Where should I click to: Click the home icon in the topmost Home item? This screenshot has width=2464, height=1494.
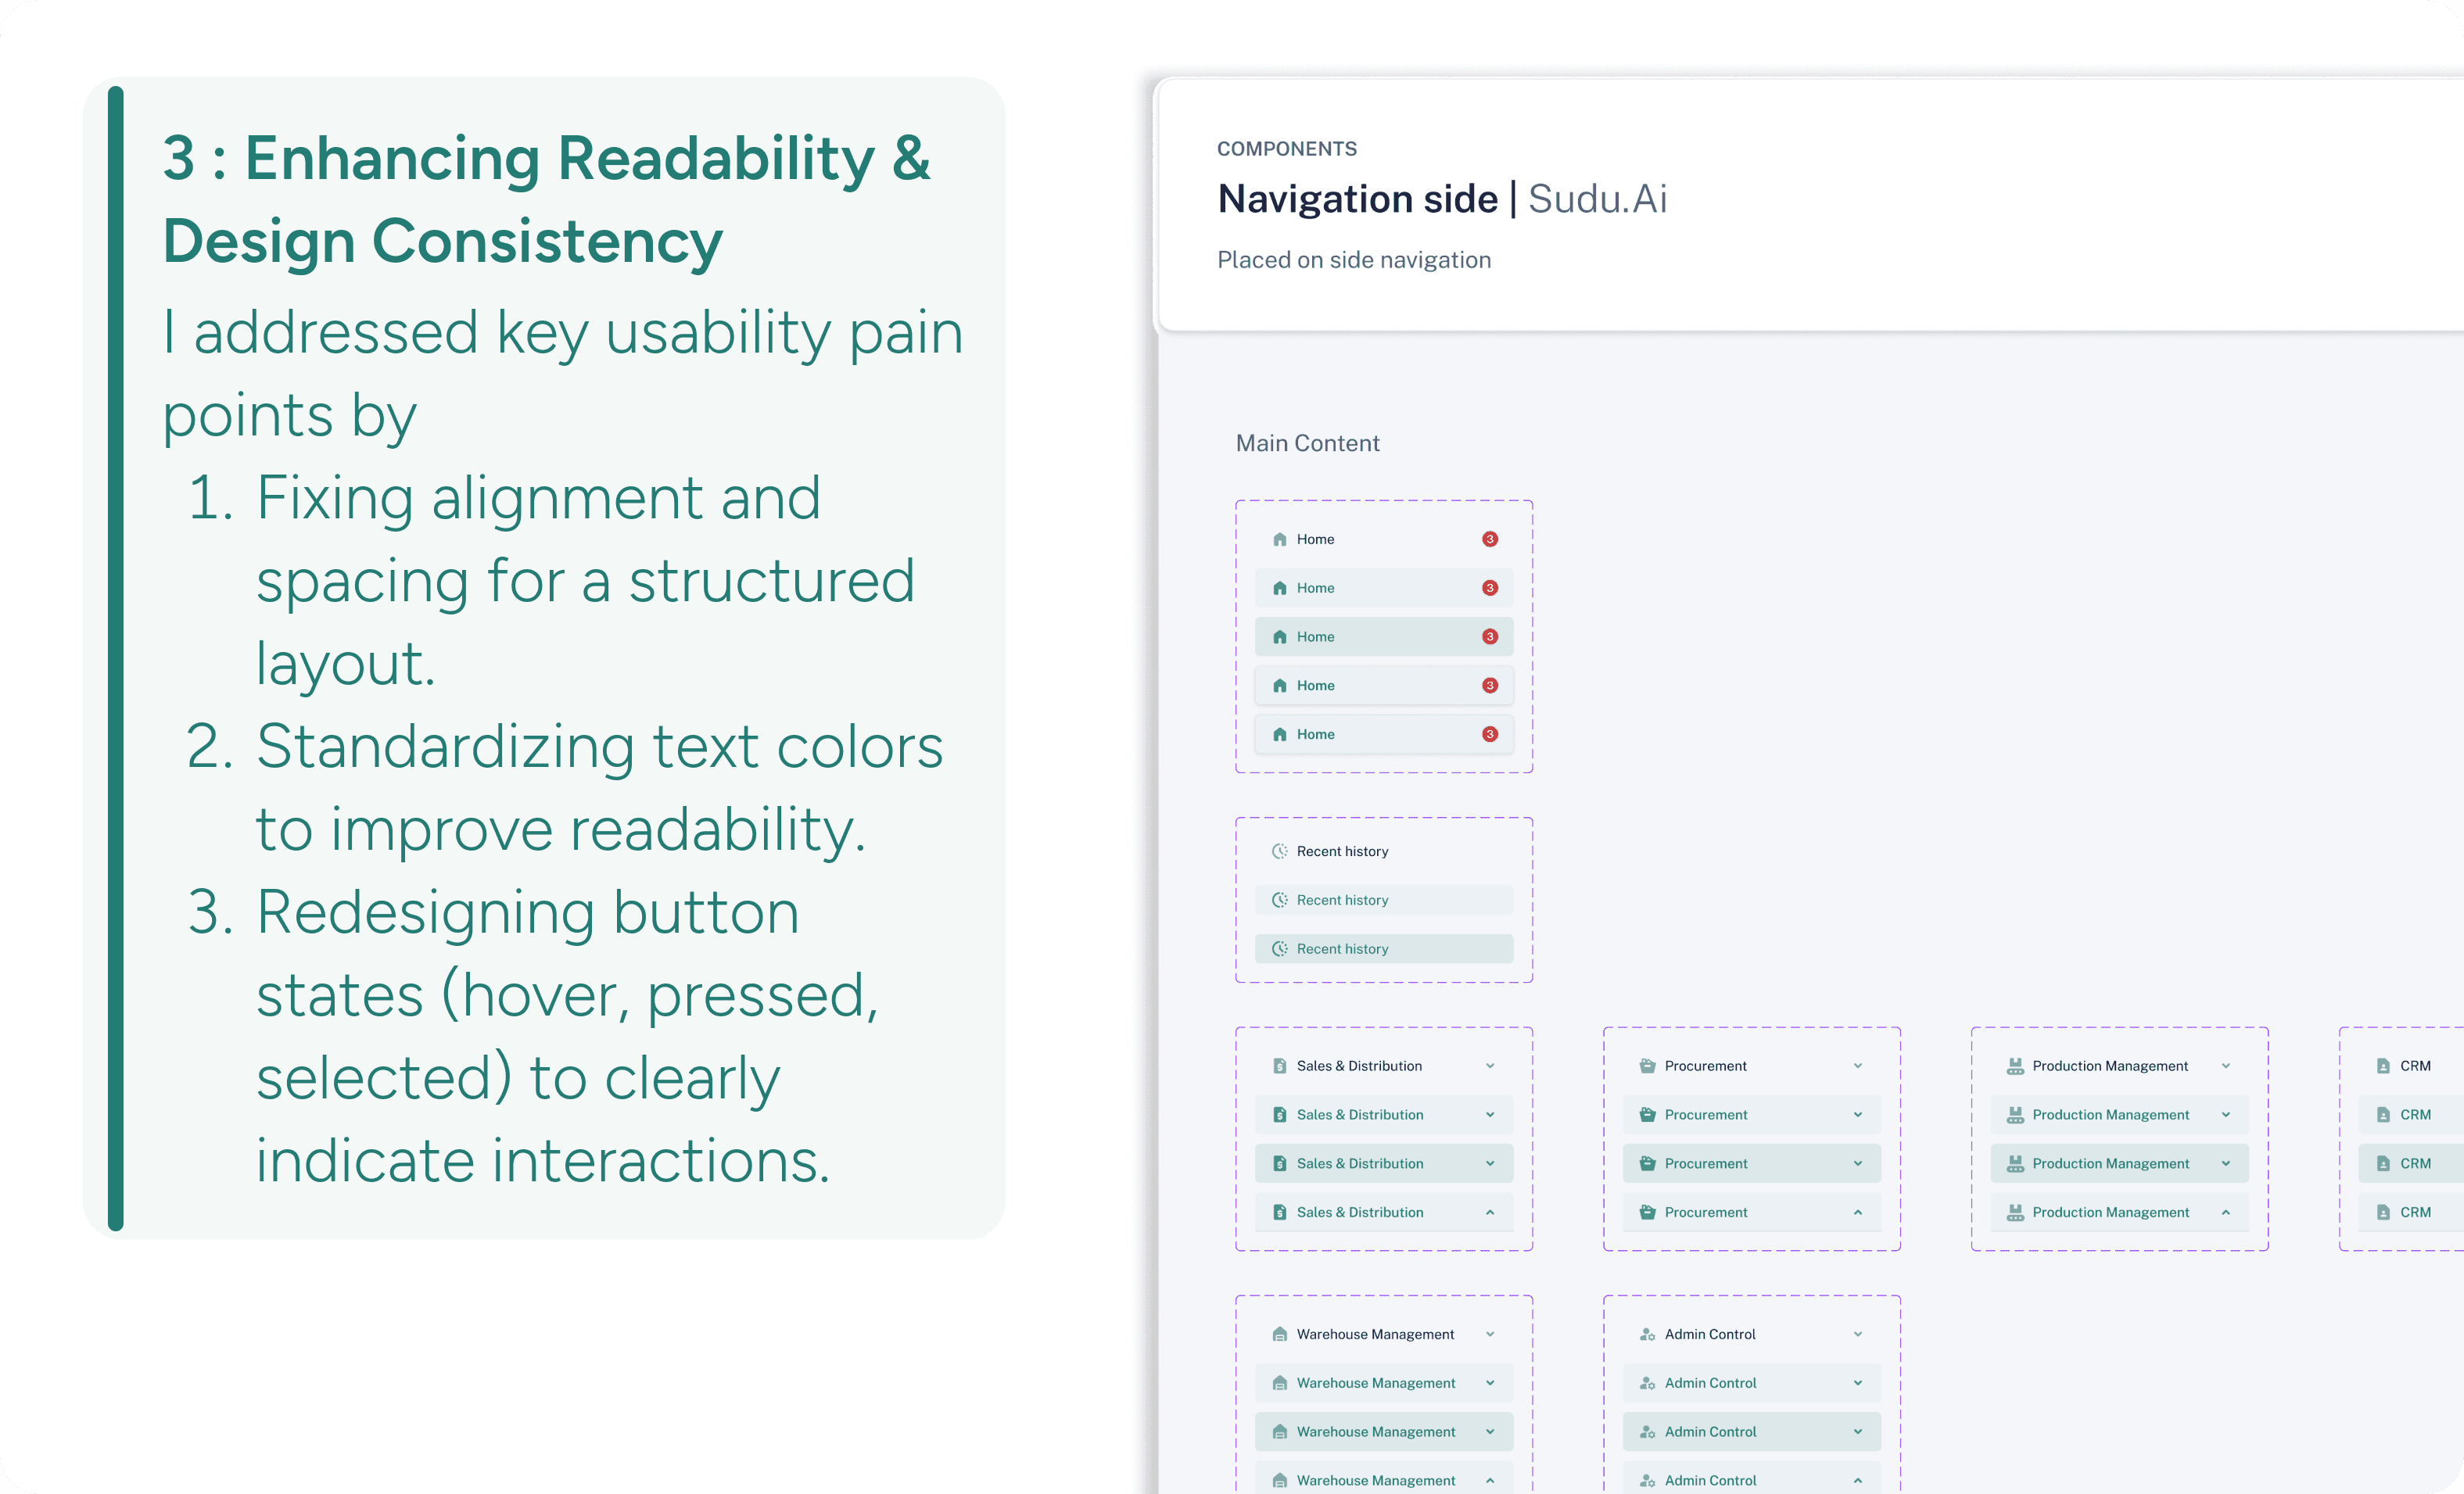[x=1279, y=539]
